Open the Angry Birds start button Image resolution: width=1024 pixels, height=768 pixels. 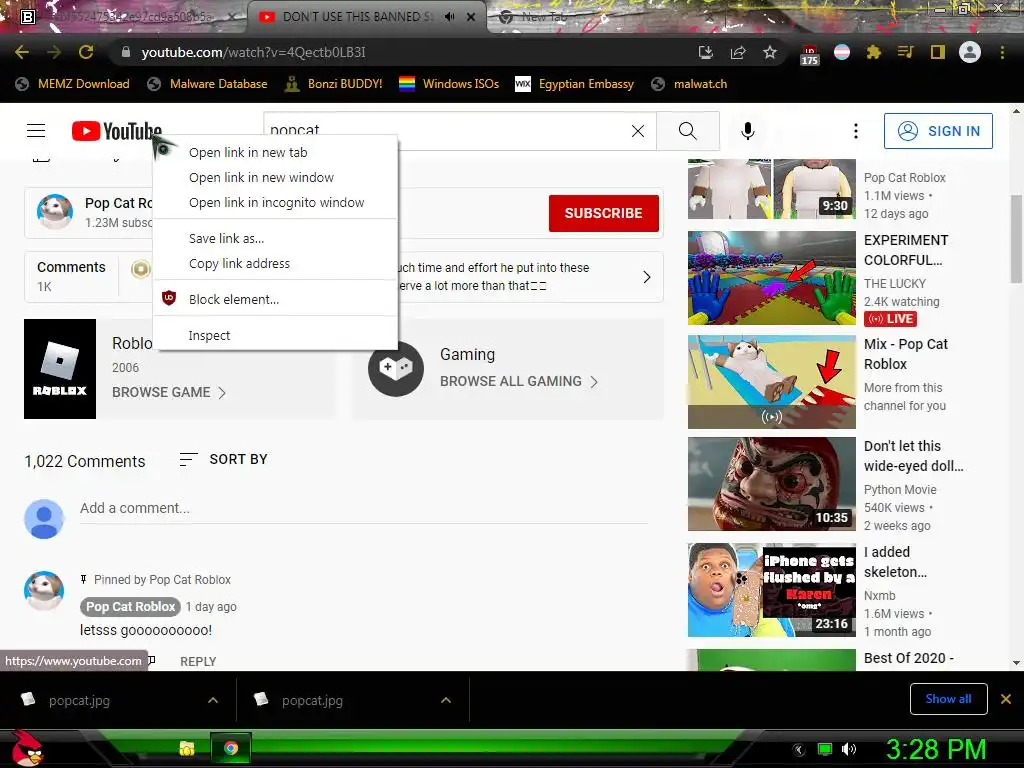(28, 748)
